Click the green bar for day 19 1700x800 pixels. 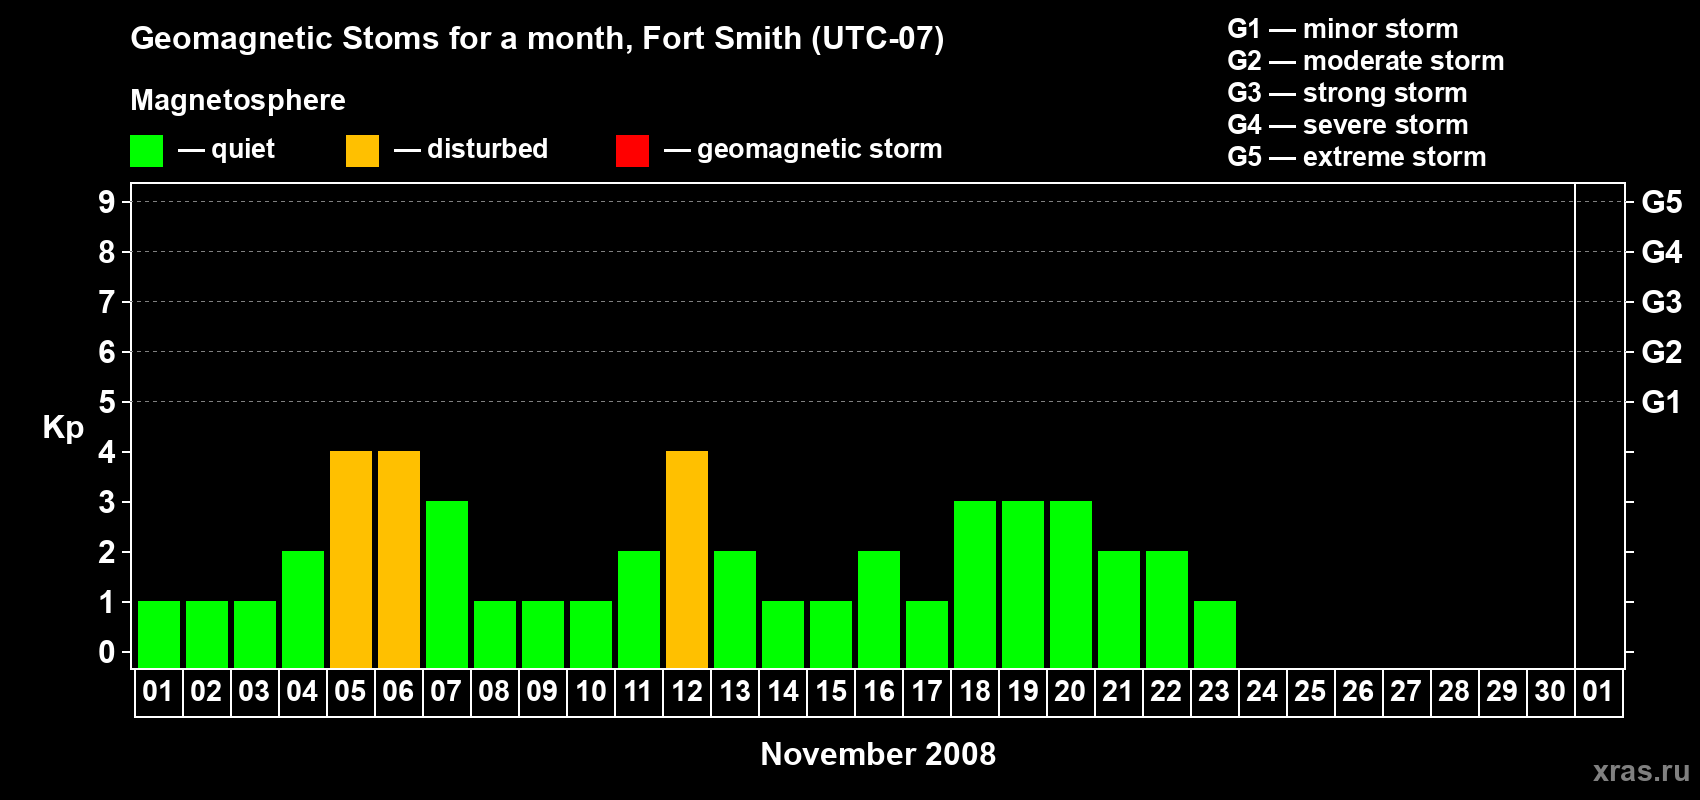pos(1023,584)
